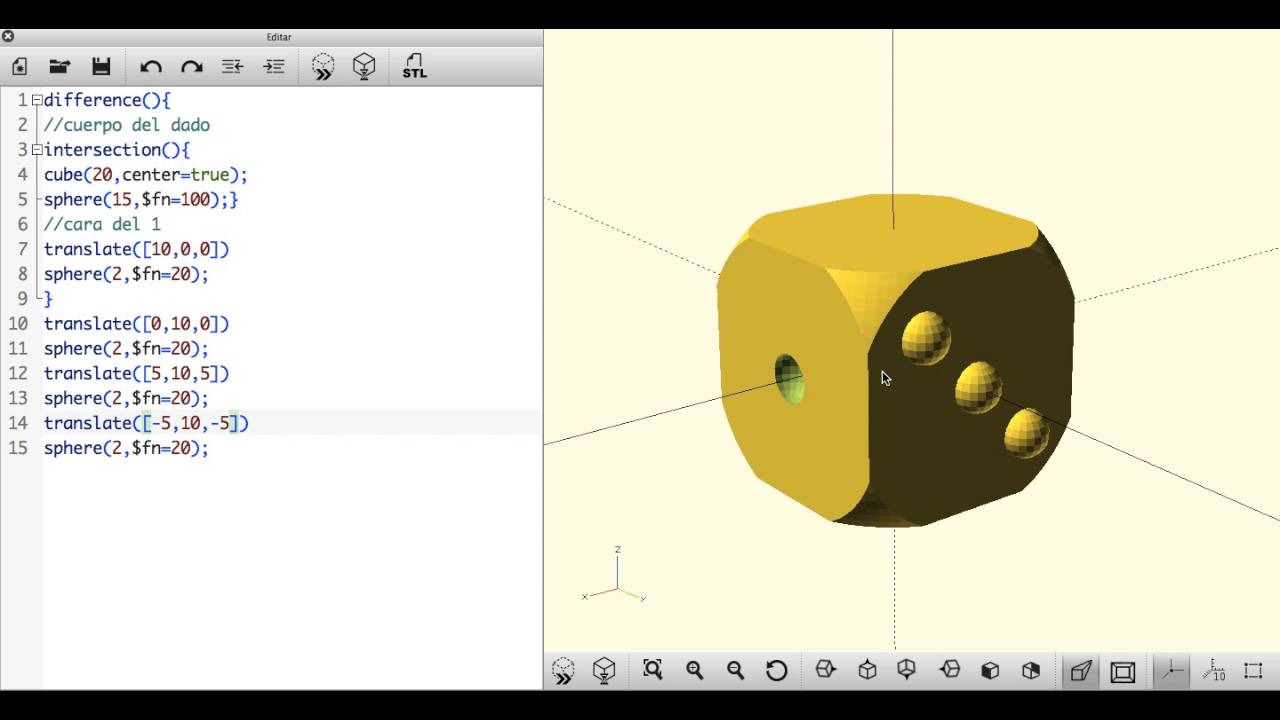Show crosshairs in the viewport
1280x720 pixels.
coord(1253,671)
